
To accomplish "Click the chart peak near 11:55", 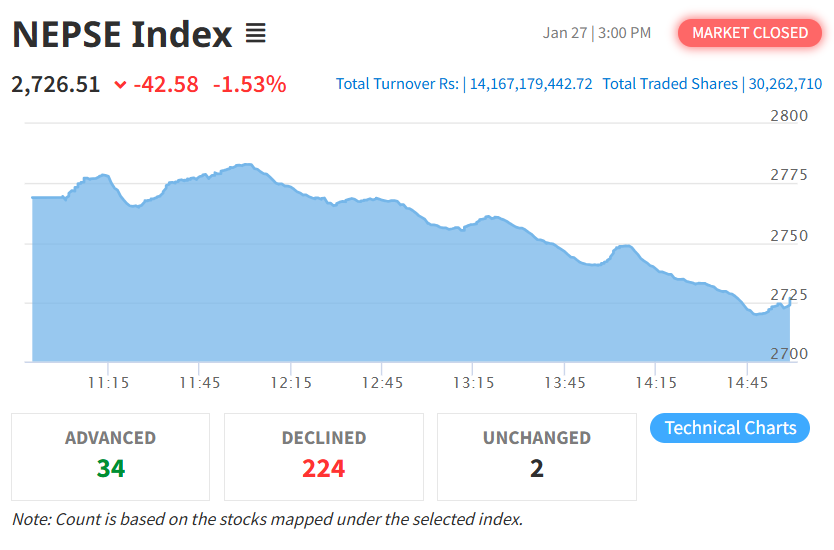I will (x=244, y=165).
